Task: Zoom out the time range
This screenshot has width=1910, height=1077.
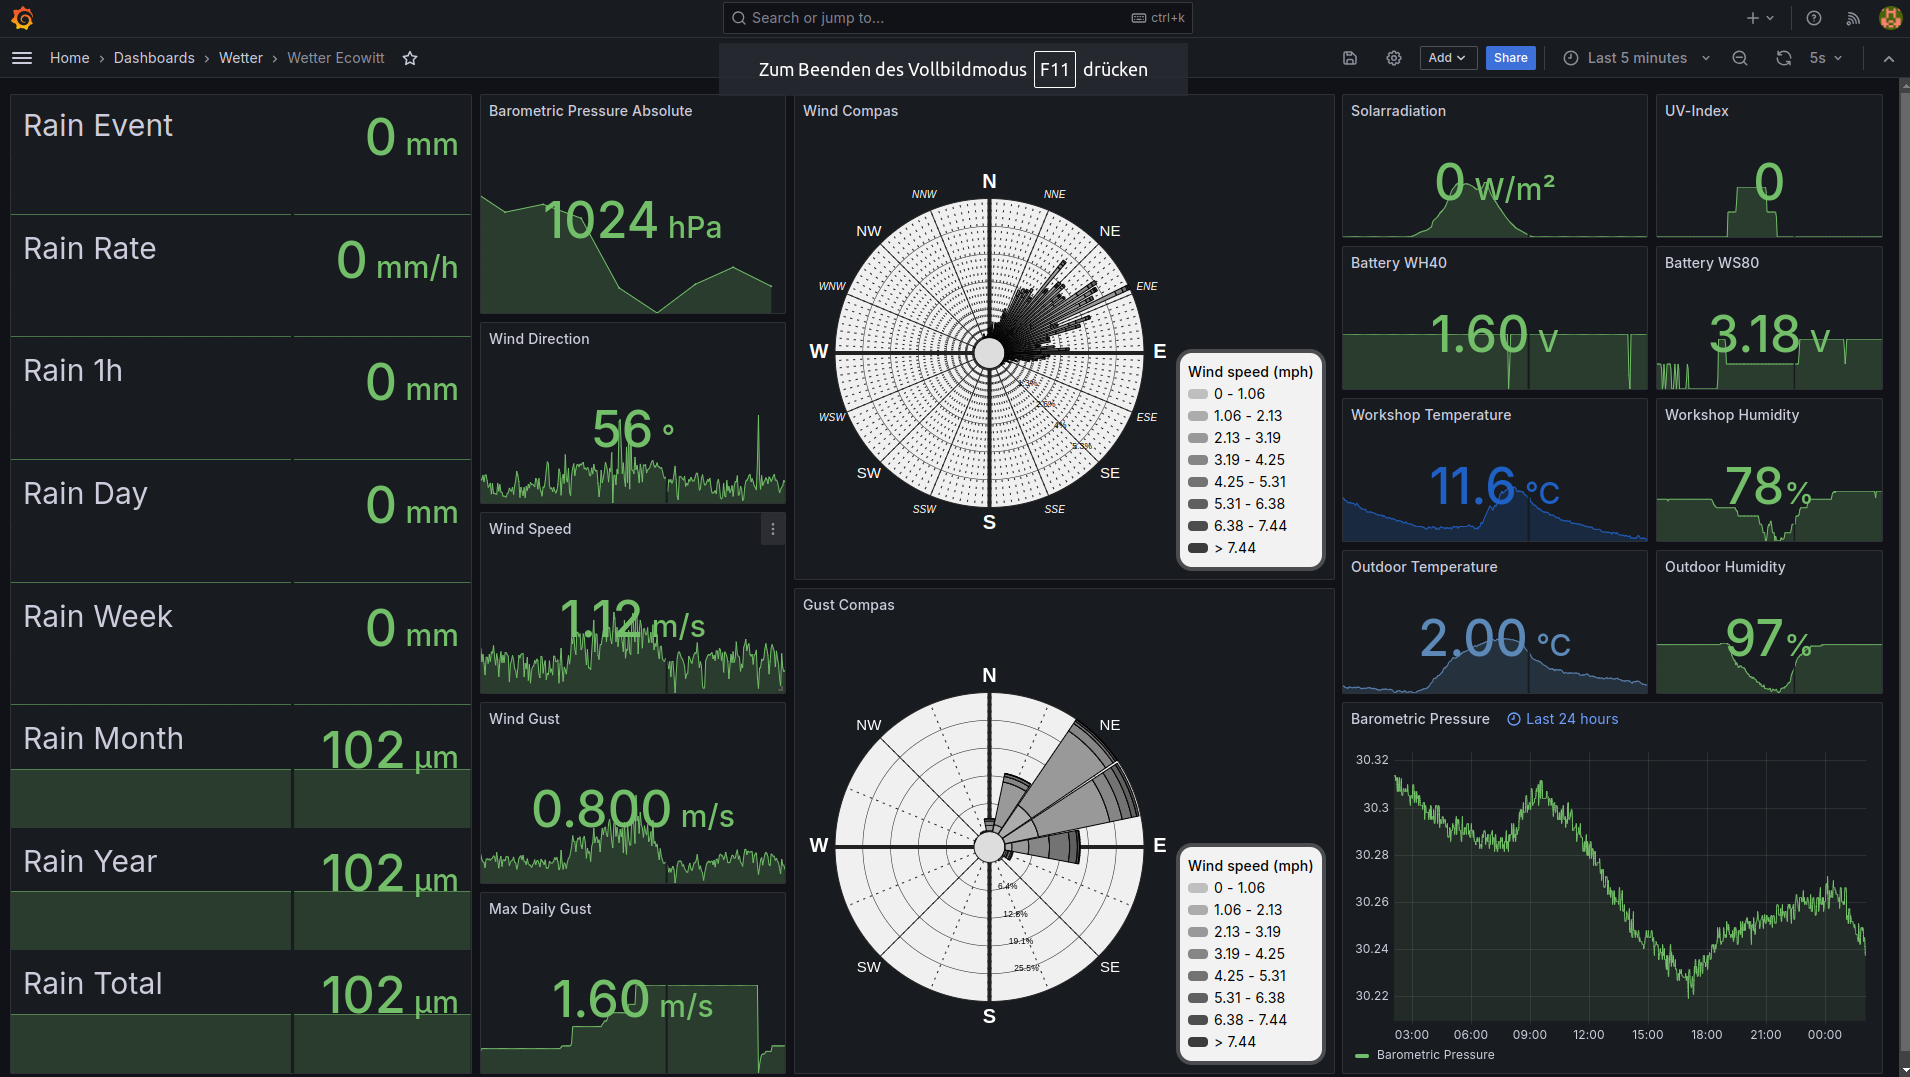Action: pyautogui.click(x=1740, y=58)
